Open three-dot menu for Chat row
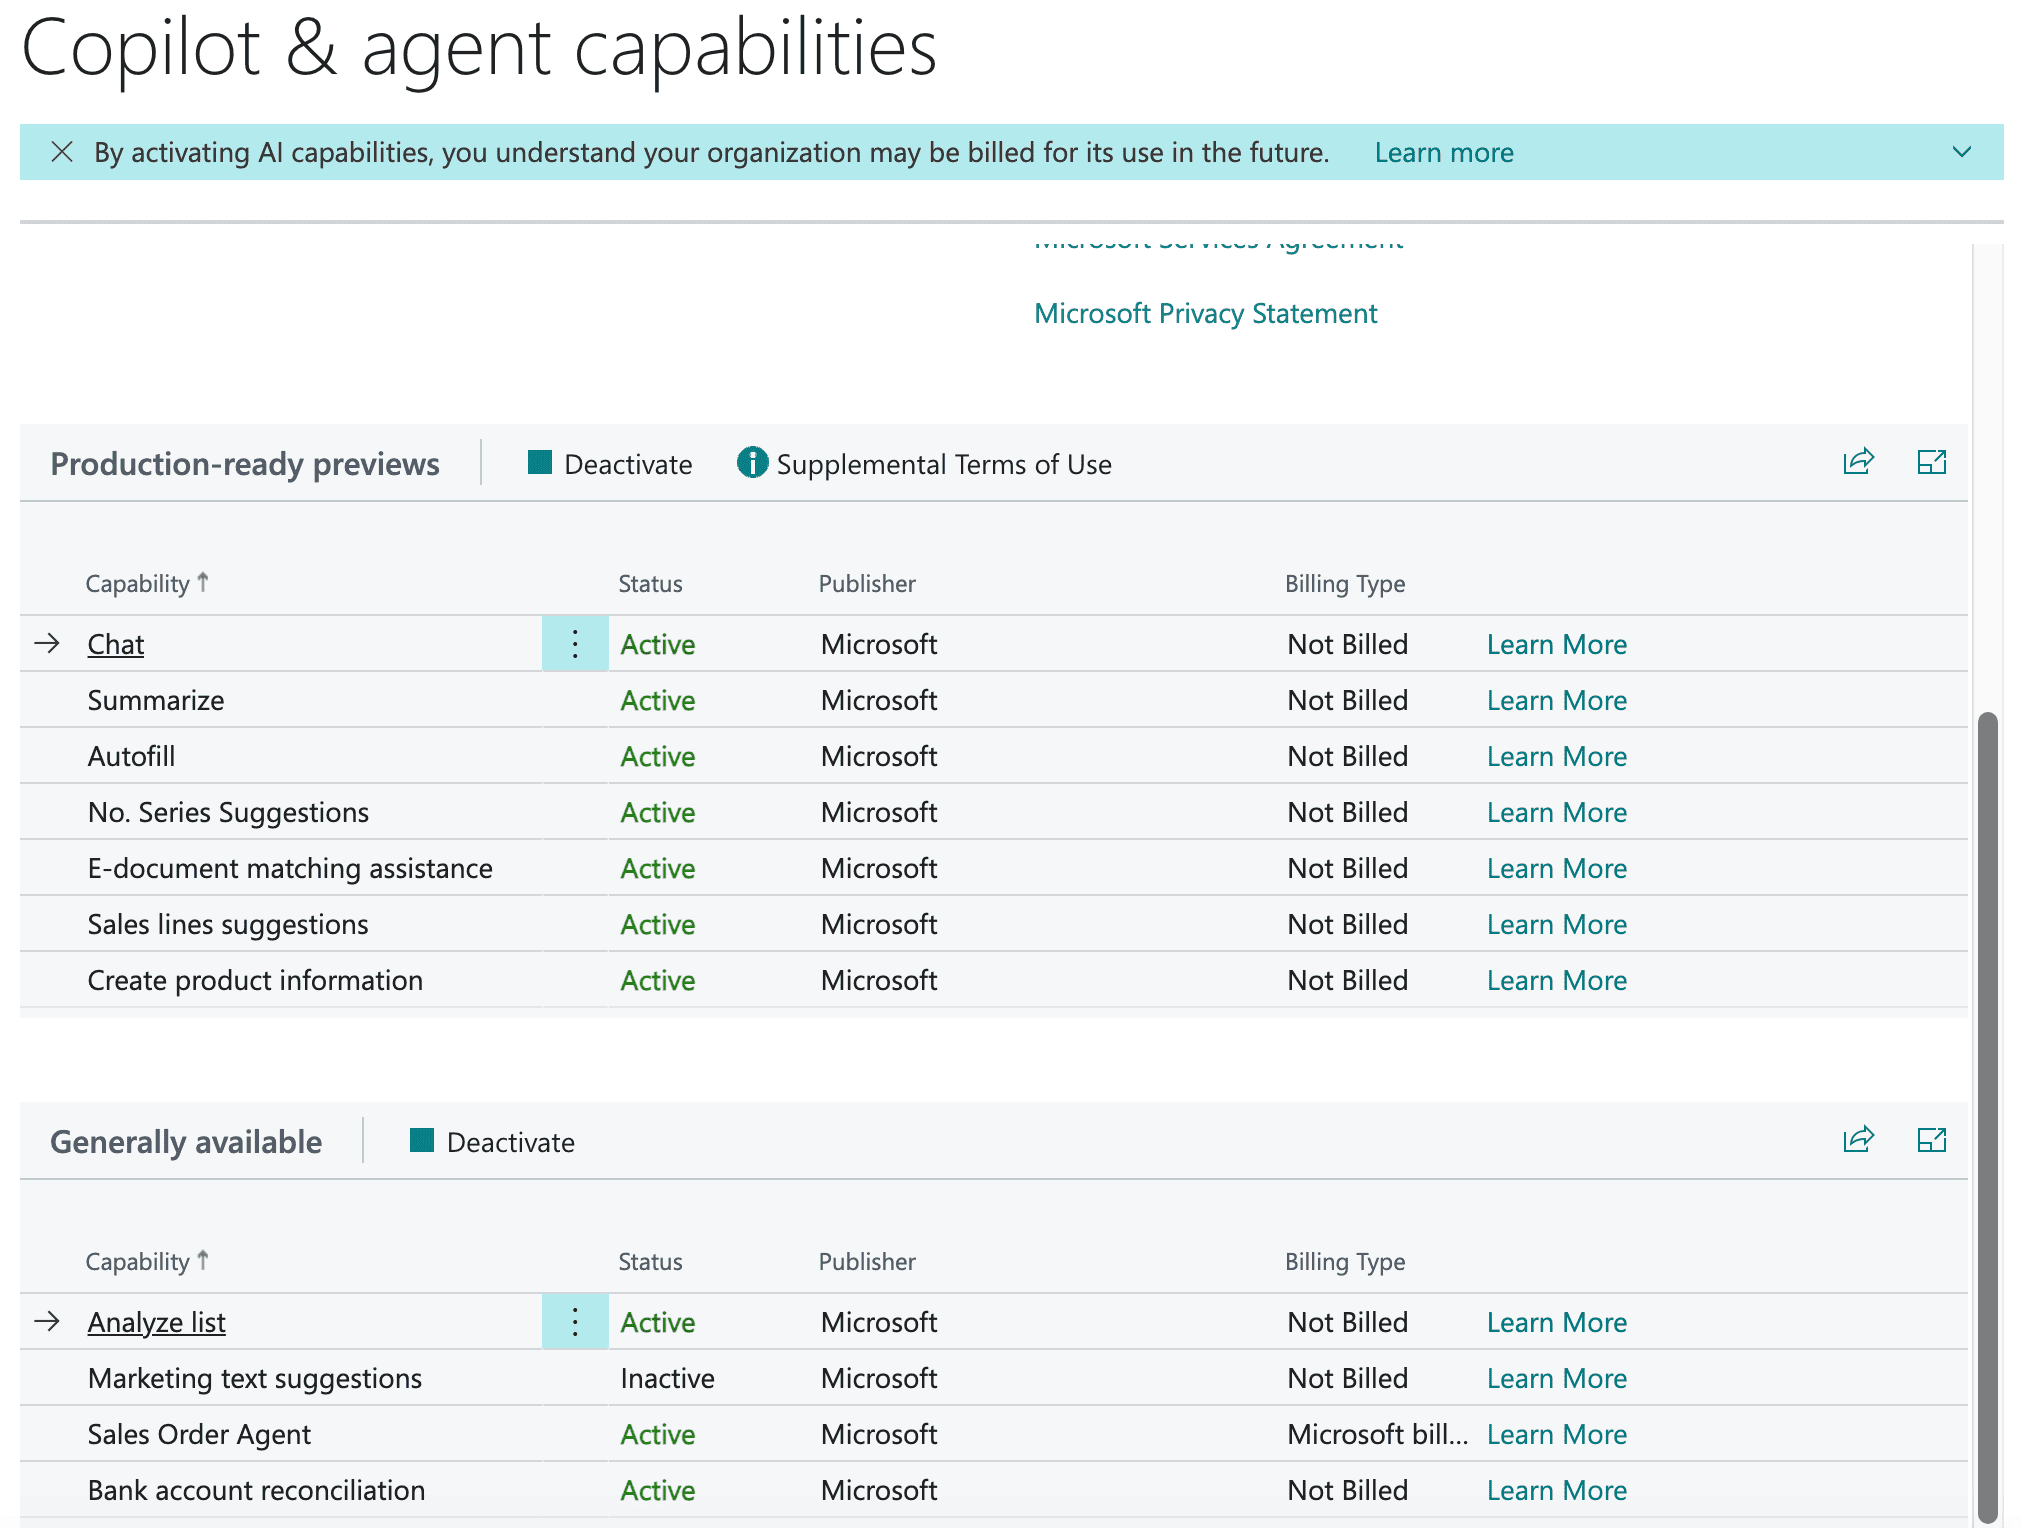This screenshot has height=1528, width=2022. tap(575, 644)
